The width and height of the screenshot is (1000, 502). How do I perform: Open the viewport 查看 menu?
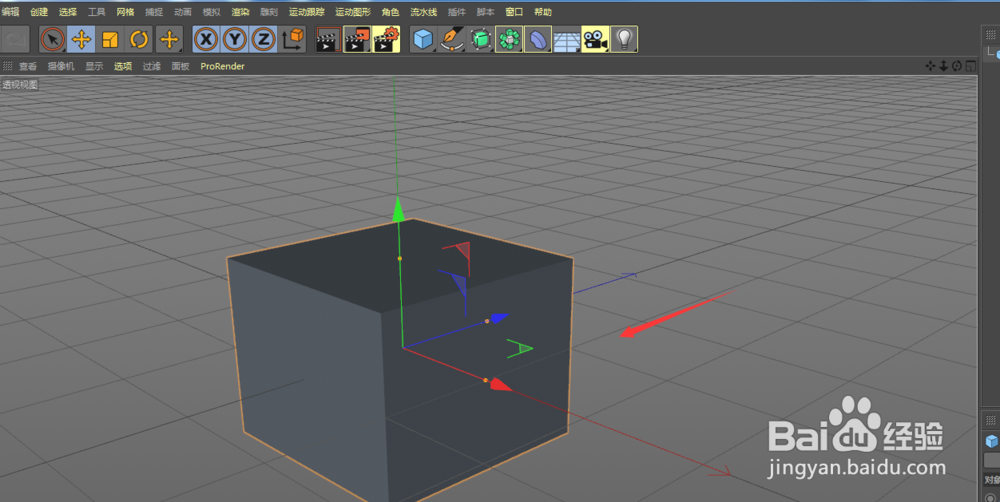pos(27,66)
